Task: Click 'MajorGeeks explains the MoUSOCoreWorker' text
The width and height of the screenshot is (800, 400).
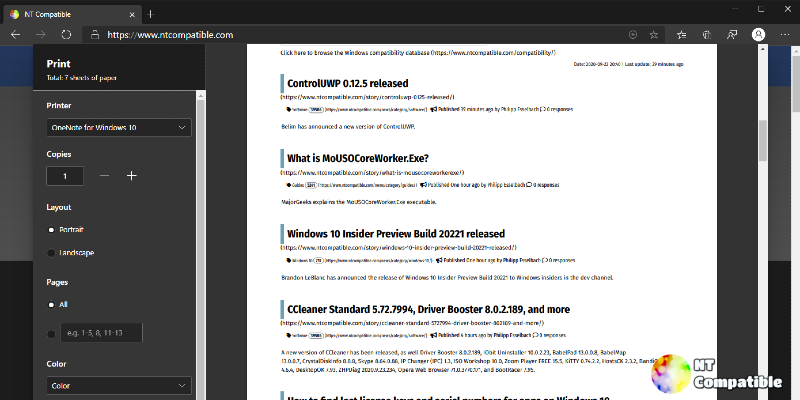Action: coord(359,202)
